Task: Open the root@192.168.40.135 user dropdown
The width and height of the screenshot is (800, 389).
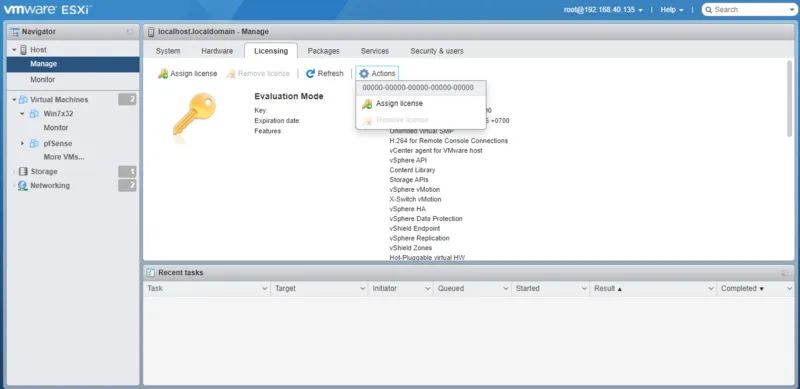Action: tap(603, 10)
